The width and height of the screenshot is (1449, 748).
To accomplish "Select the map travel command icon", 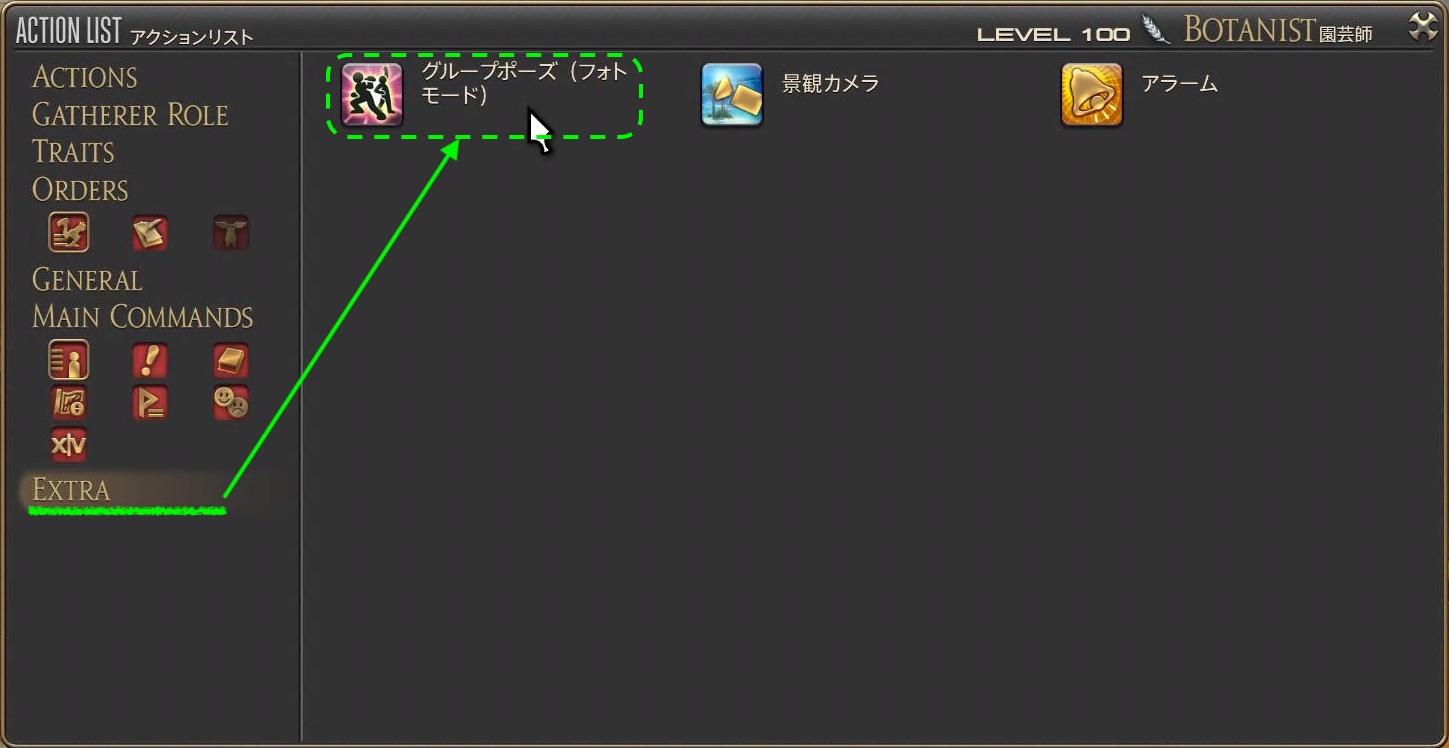I will (69, 403).
